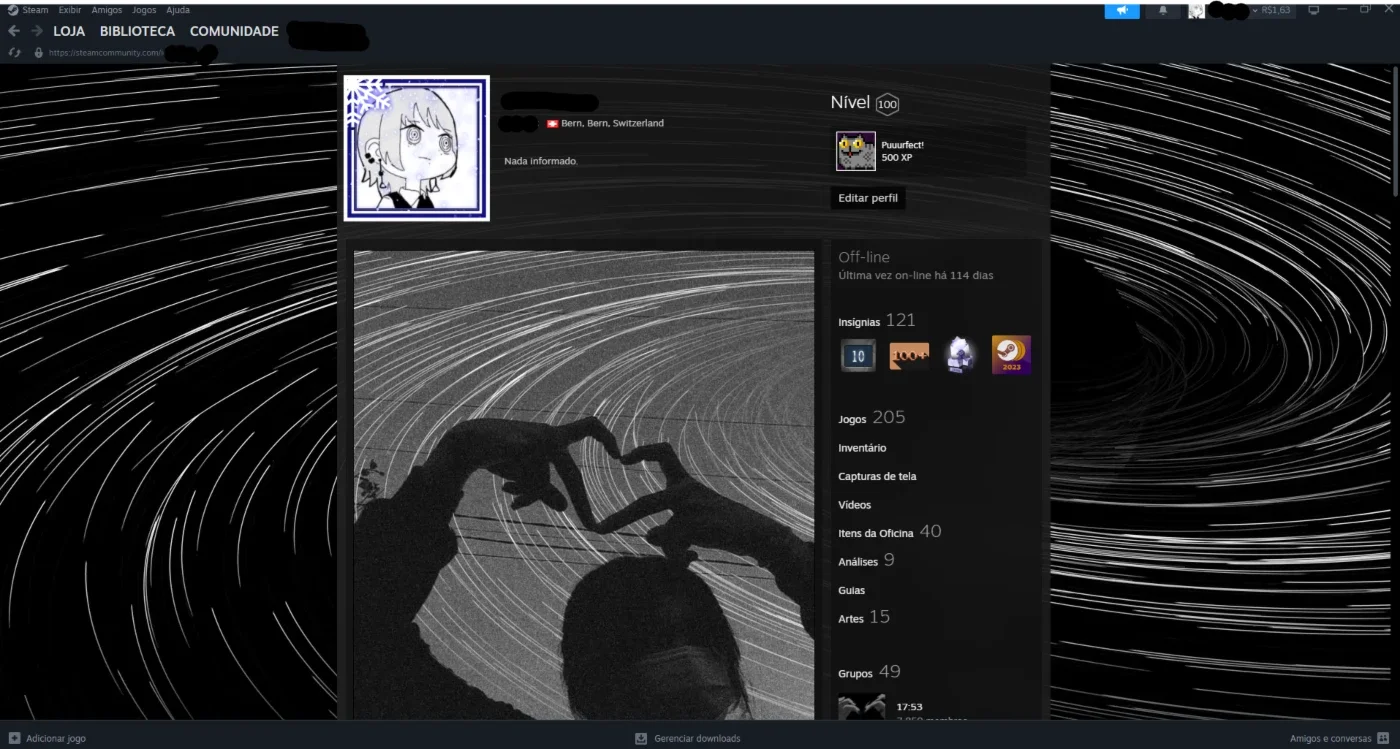1400x749 pixels.
Task: Click the Nível label
Action: point(850,103)
